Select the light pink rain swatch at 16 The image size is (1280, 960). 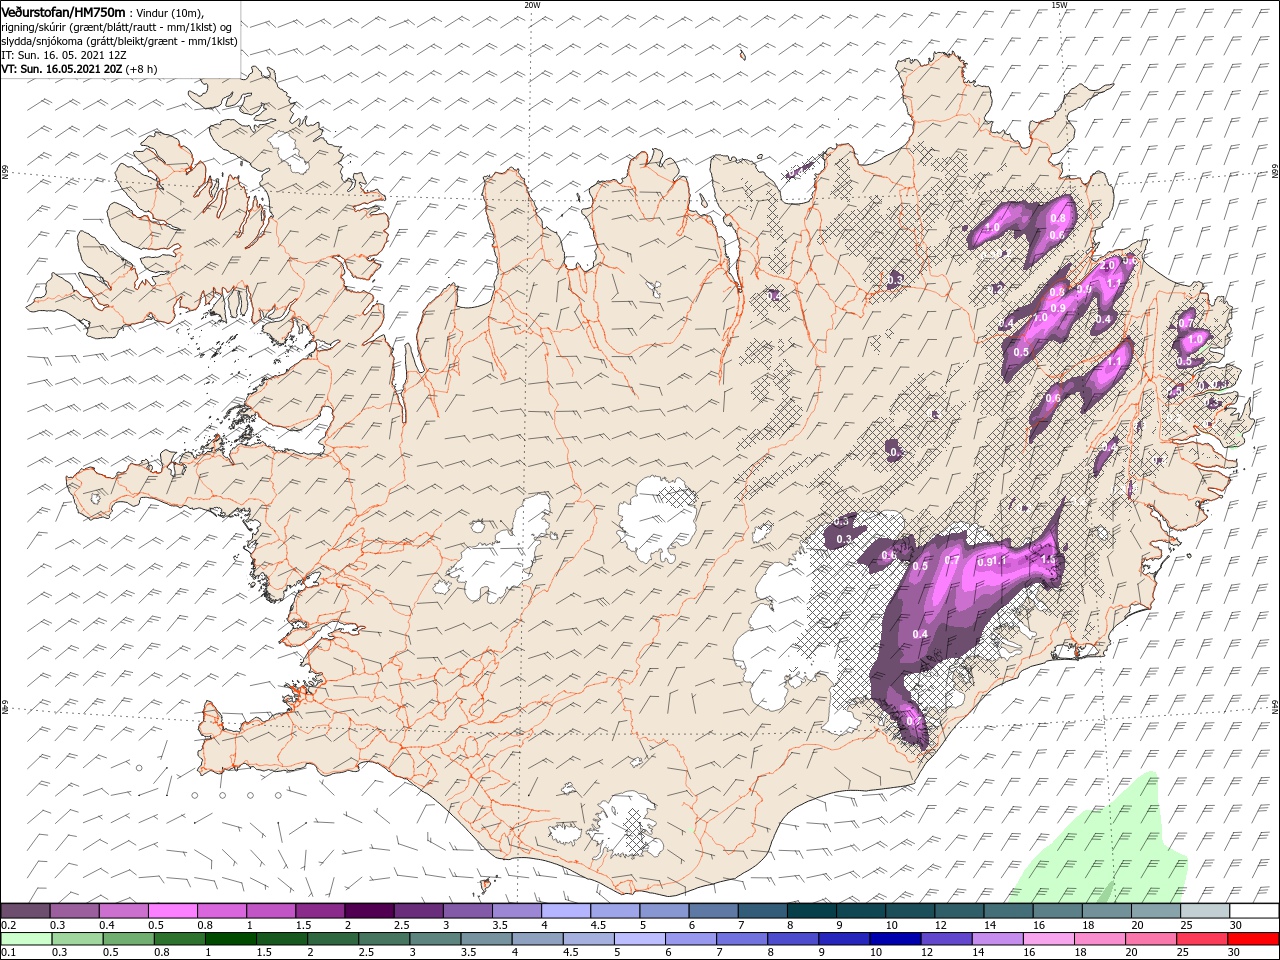pos(1048,939)
